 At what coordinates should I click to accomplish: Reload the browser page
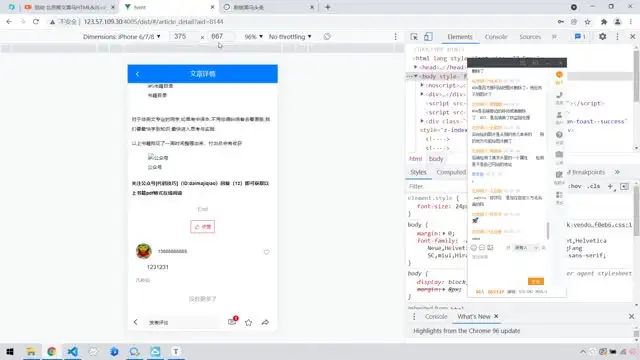coord(36,22)
